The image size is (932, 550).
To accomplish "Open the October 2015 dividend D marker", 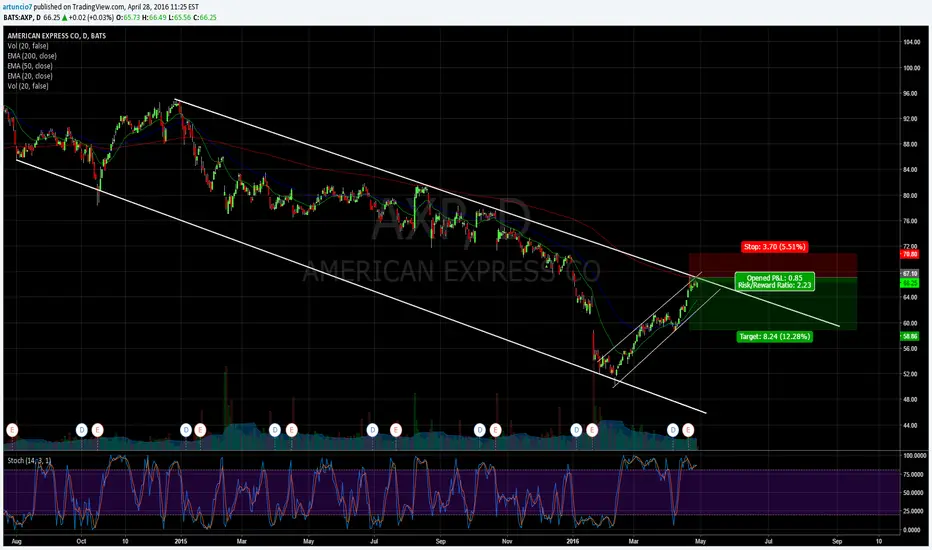I will click(480, 429).
